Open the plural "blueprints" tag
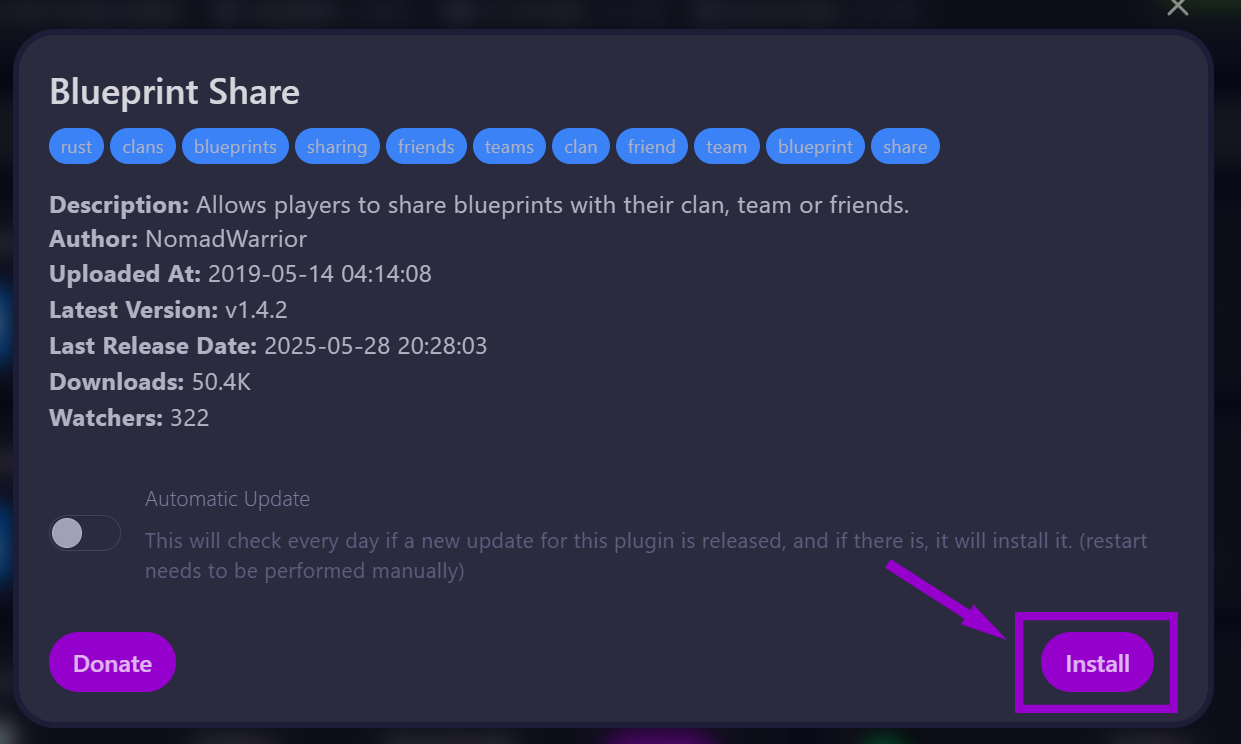1241x744 pixels. pos(235,146)
